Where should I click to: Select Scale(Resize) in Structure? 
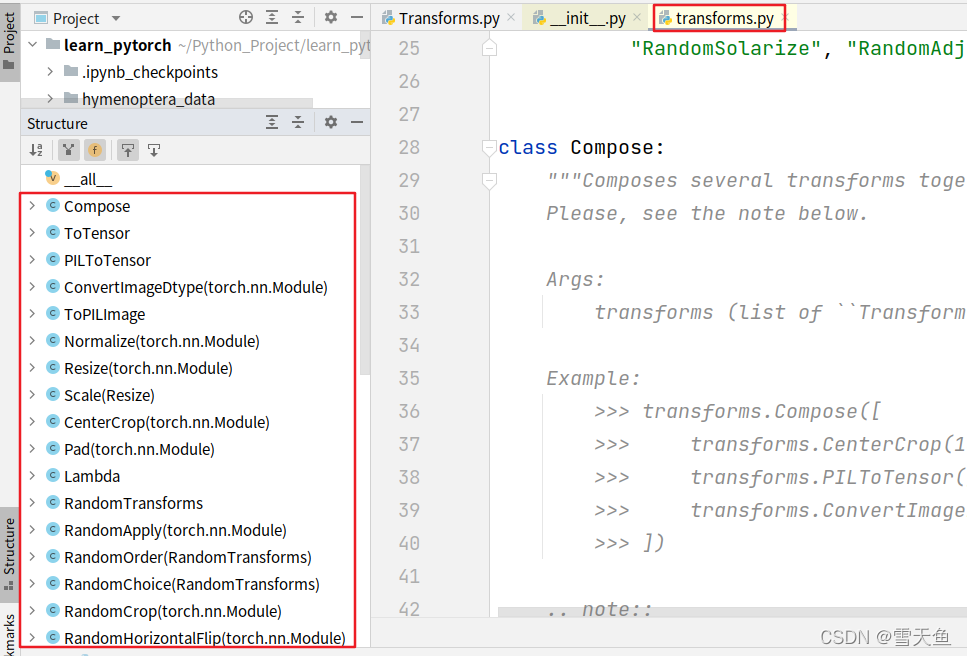point(109,396)
